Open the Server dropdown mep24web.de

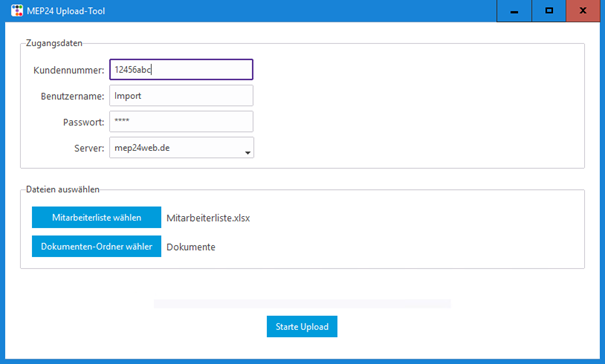(x=181, y=147)
